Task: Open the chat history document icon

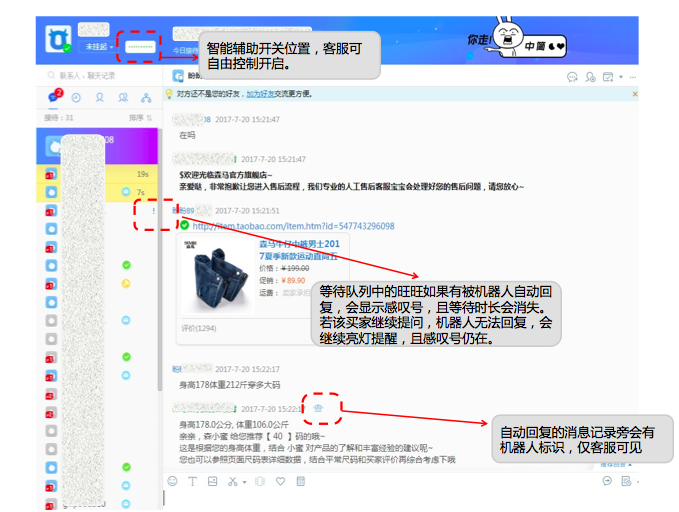Action: point(626,481)
